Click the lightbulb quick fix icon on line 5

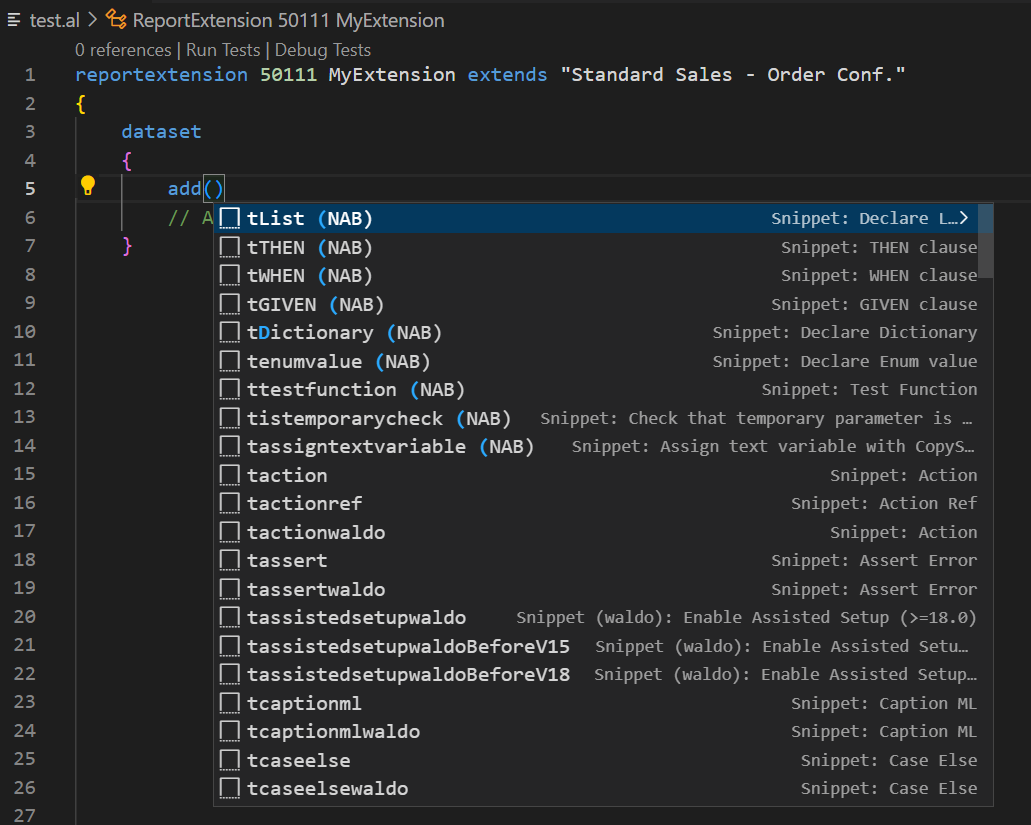coord(88,187)
